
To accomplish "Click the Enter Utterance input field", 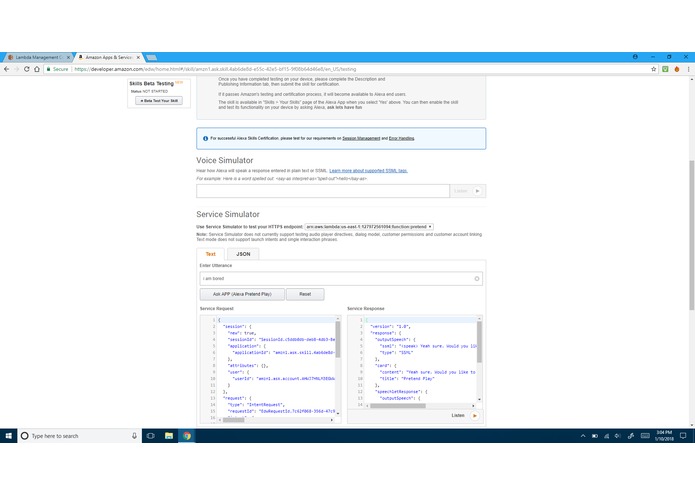I will [x=341, y=279].
